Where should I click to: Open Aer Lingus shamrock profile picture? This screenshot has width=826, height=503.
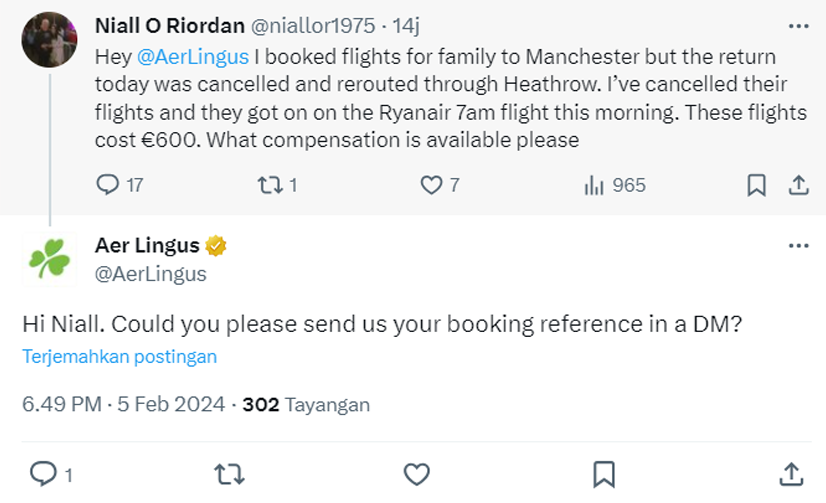coord(50,259)
